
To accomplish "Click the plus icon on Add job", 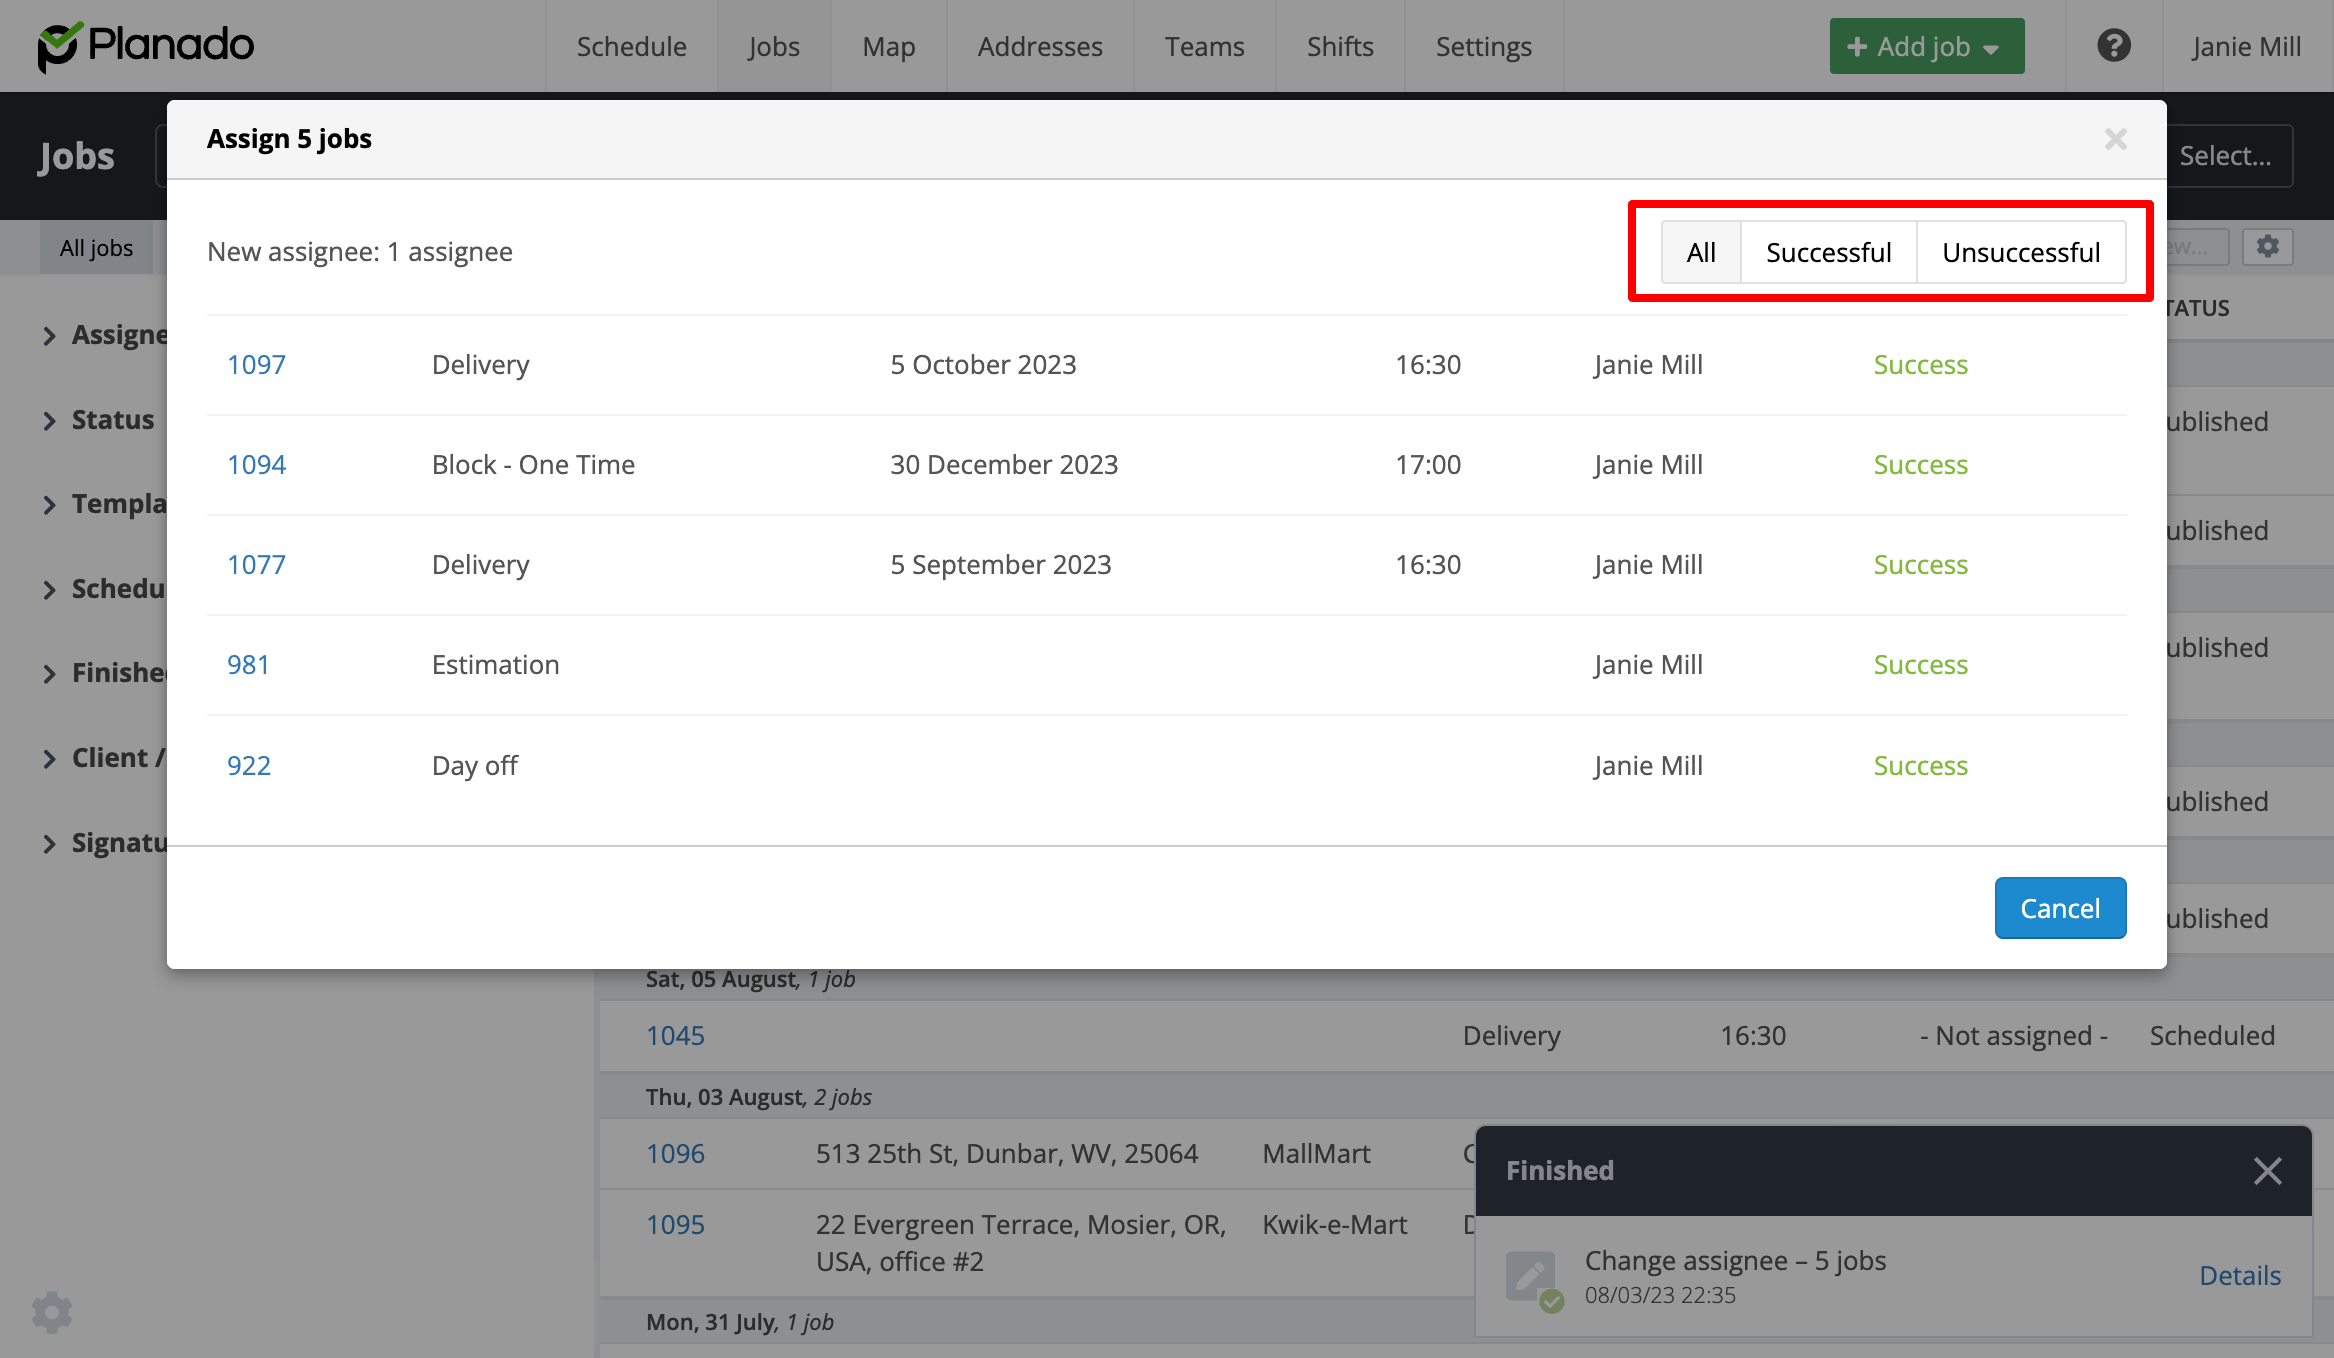I will click(x=1857, y=47).
